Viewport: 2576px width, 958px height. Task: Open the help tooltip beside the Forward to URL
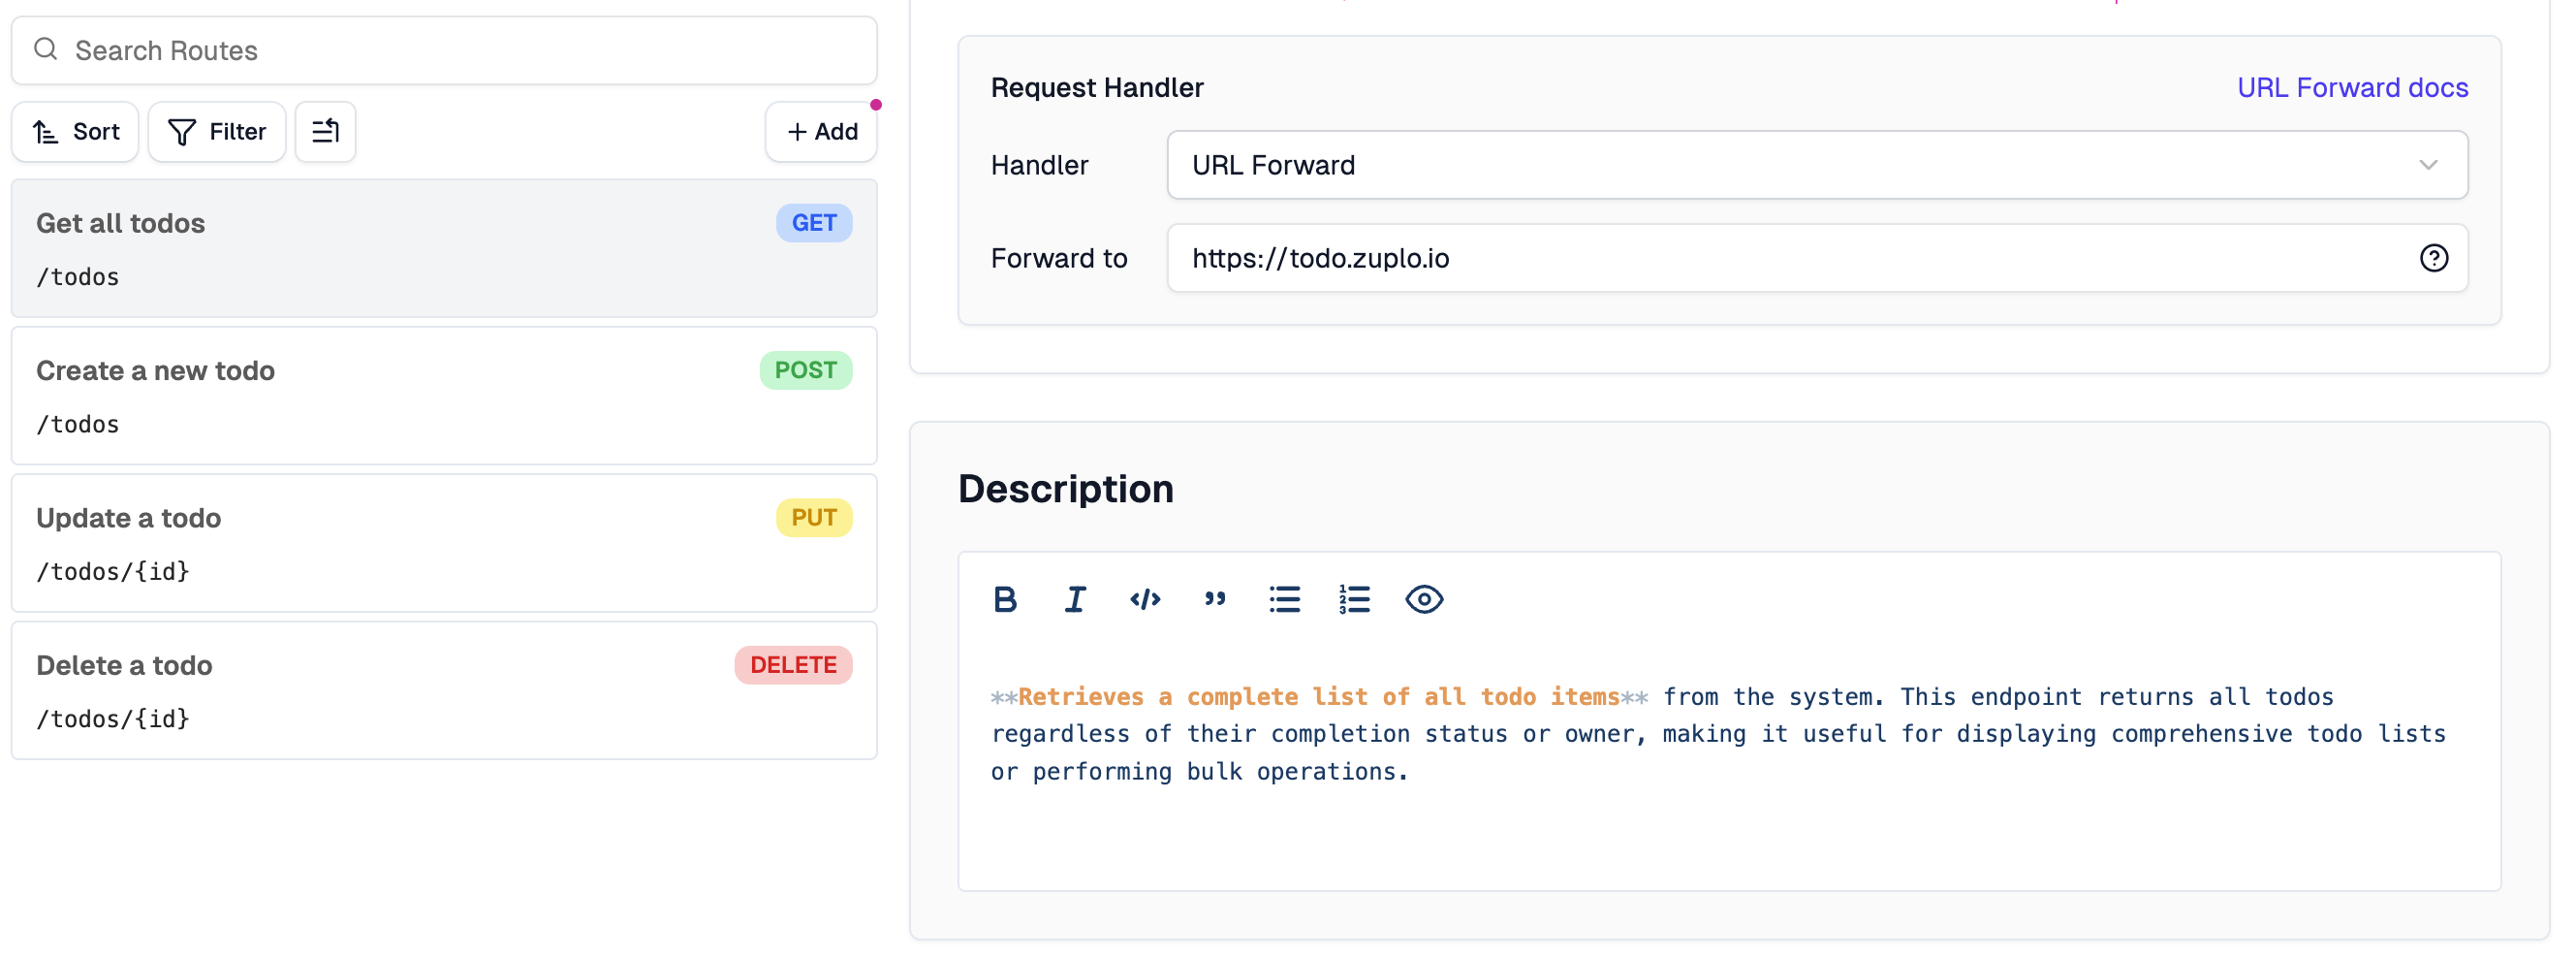click(x=2434, y=258)
